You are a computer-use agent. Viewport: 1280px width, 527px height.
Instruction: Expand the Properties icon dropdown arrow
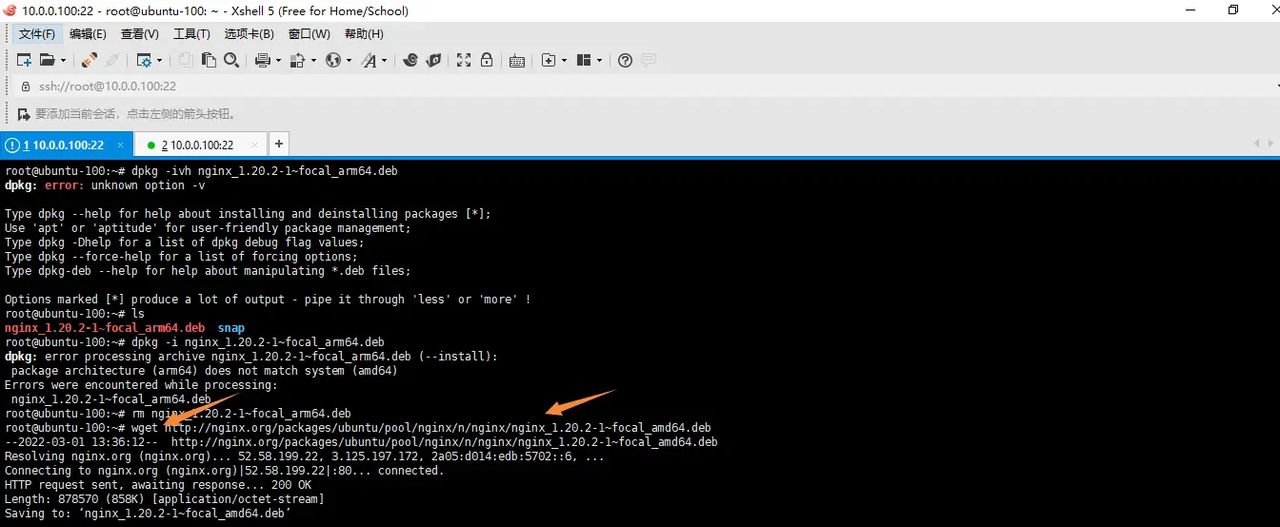click(x=160, y=60)
